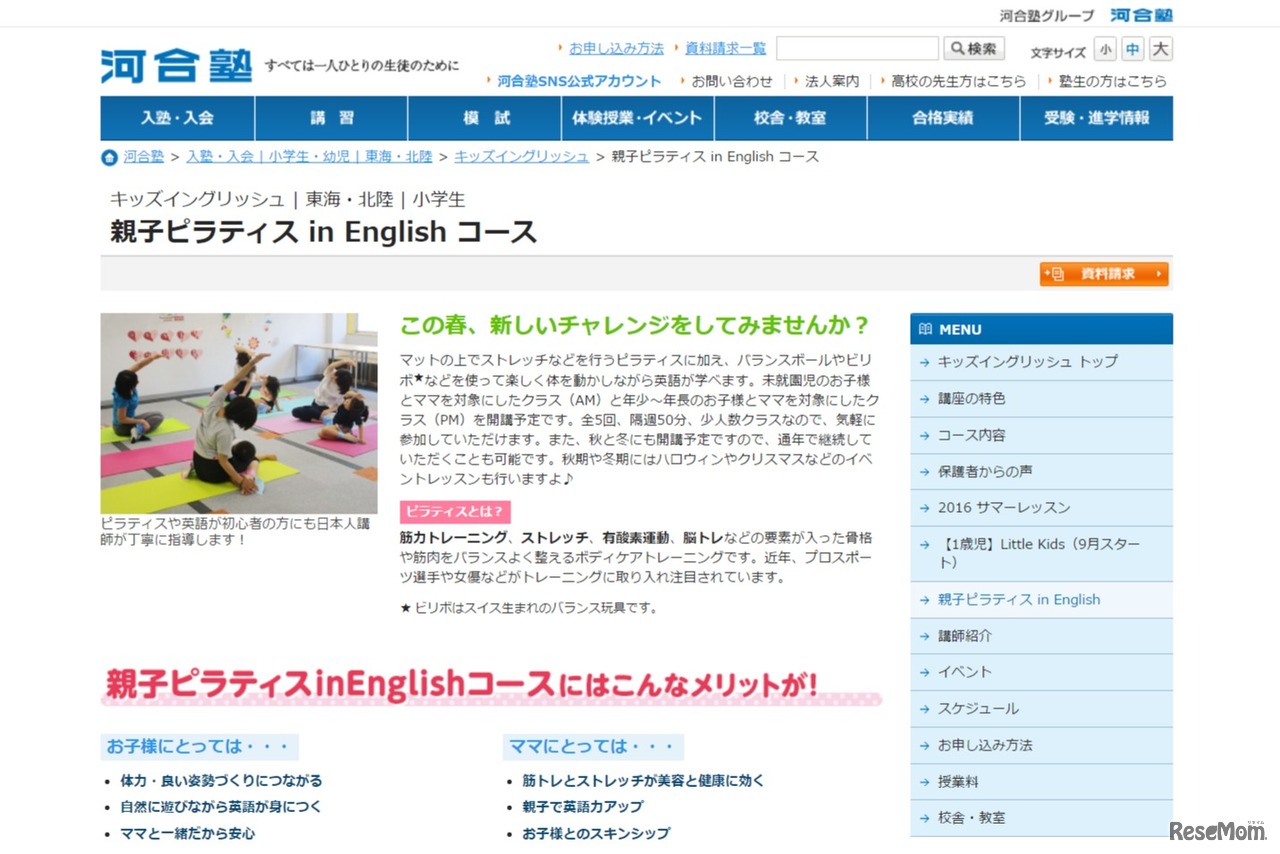Open 講座の特色 in side menu

click(1041, 398)
